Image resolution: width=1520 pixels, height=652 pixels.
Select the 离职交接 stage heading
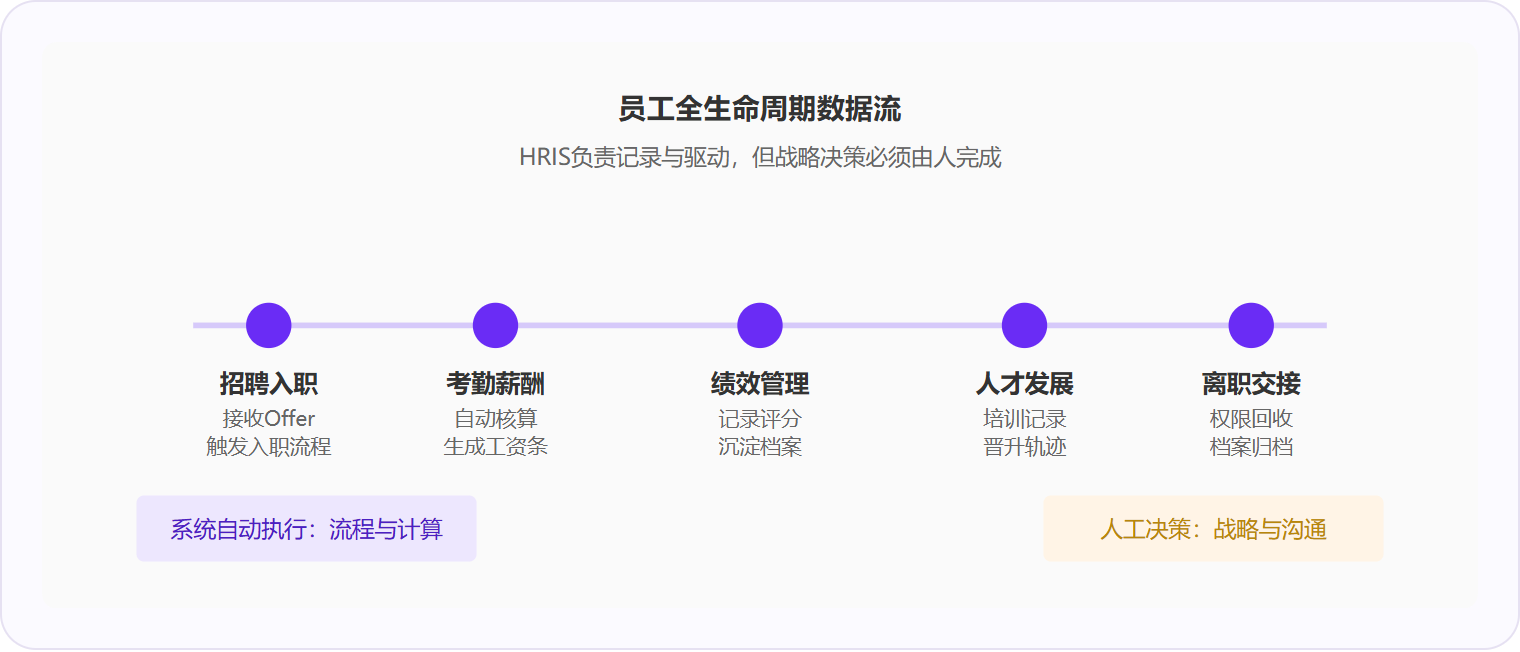[x=1251, y=383]
